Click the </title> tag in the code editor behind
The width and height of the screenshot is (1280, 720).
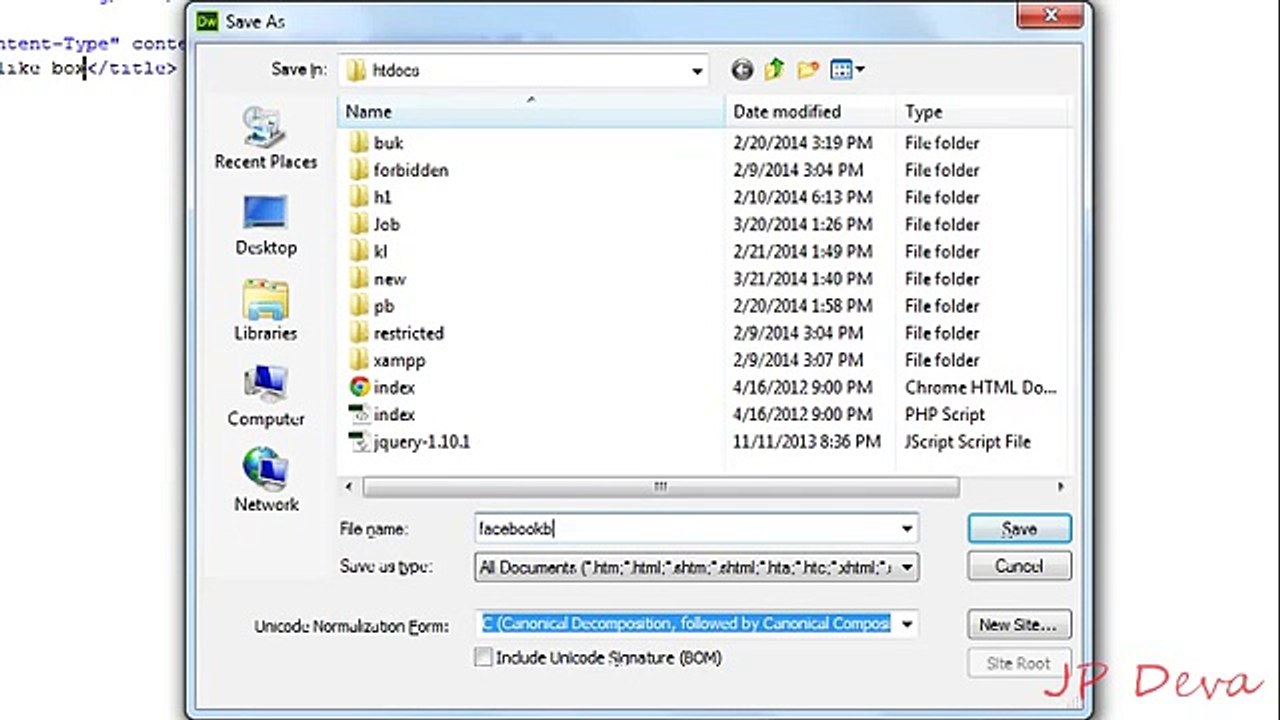(x=131, y=69)
